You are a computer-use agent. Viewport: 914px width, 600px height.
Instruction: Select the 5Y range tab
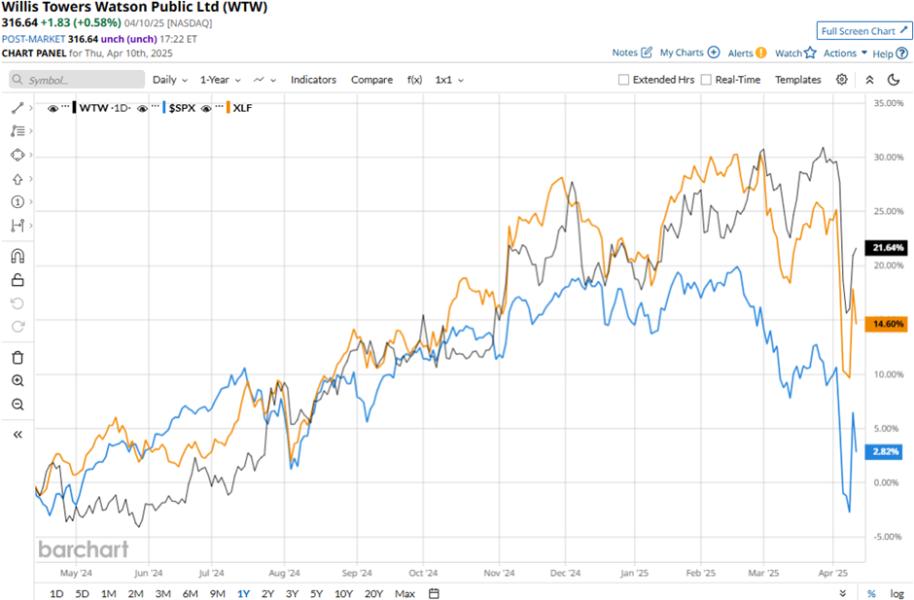tap(317, 594)
